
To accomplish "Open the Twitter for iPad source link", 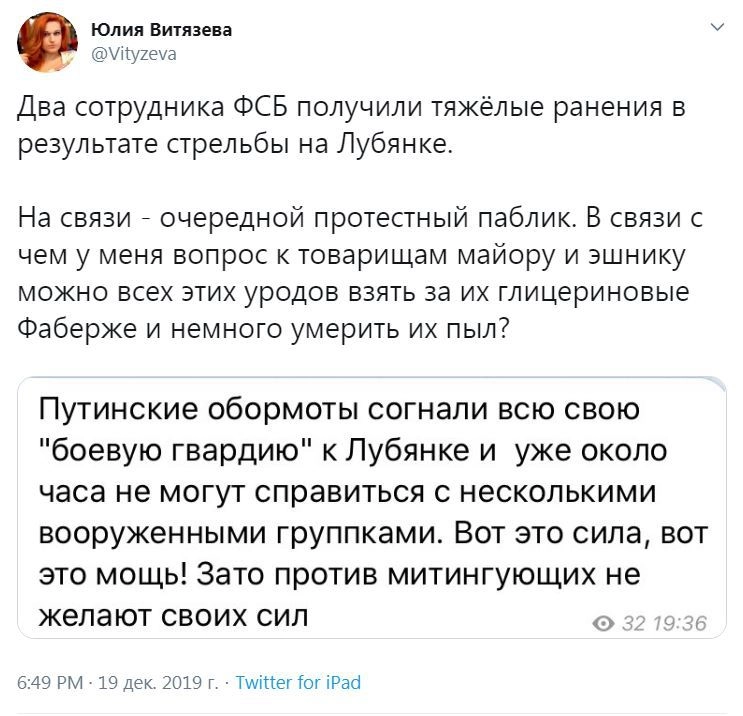I will (298, 683).
